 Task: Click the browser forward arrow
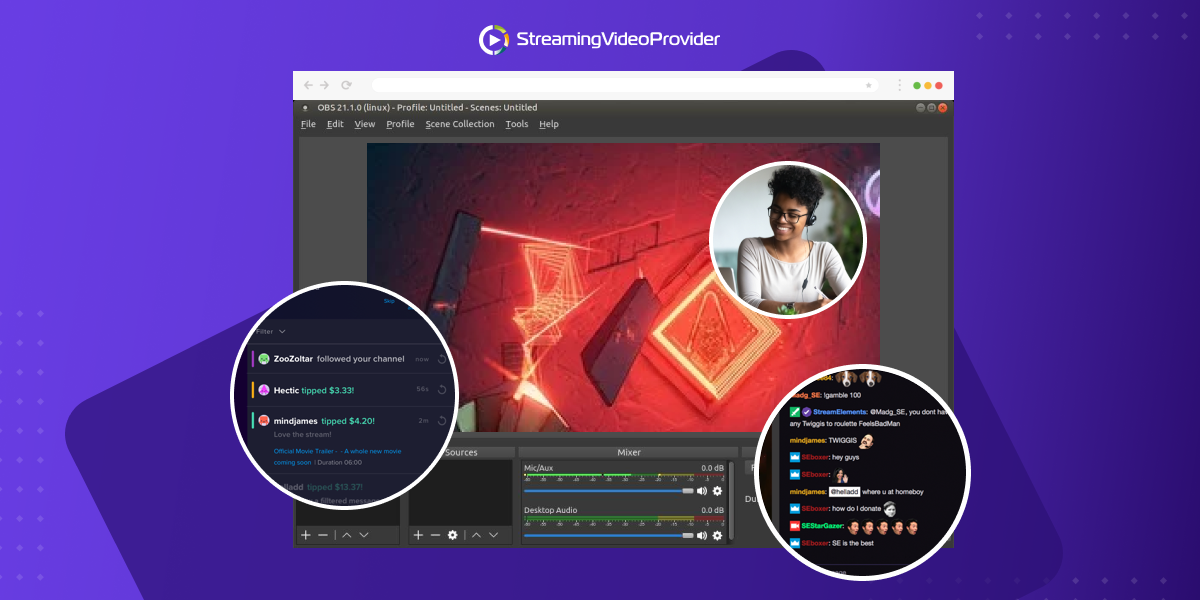click(x=324, y=86)
